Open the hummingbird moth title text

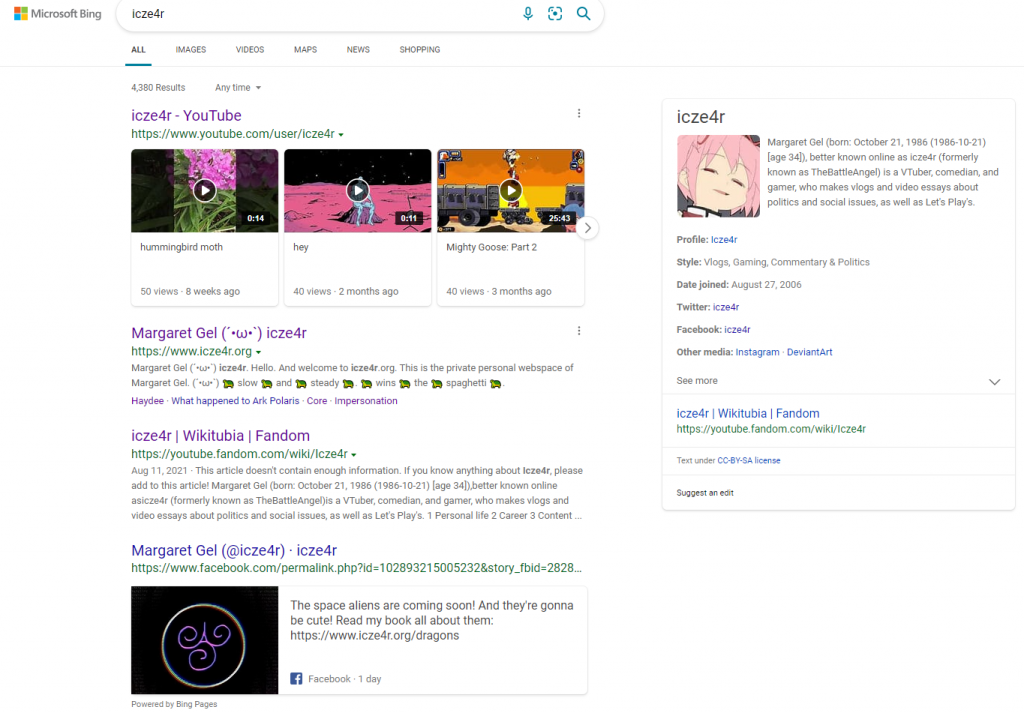tap(182, 247)
